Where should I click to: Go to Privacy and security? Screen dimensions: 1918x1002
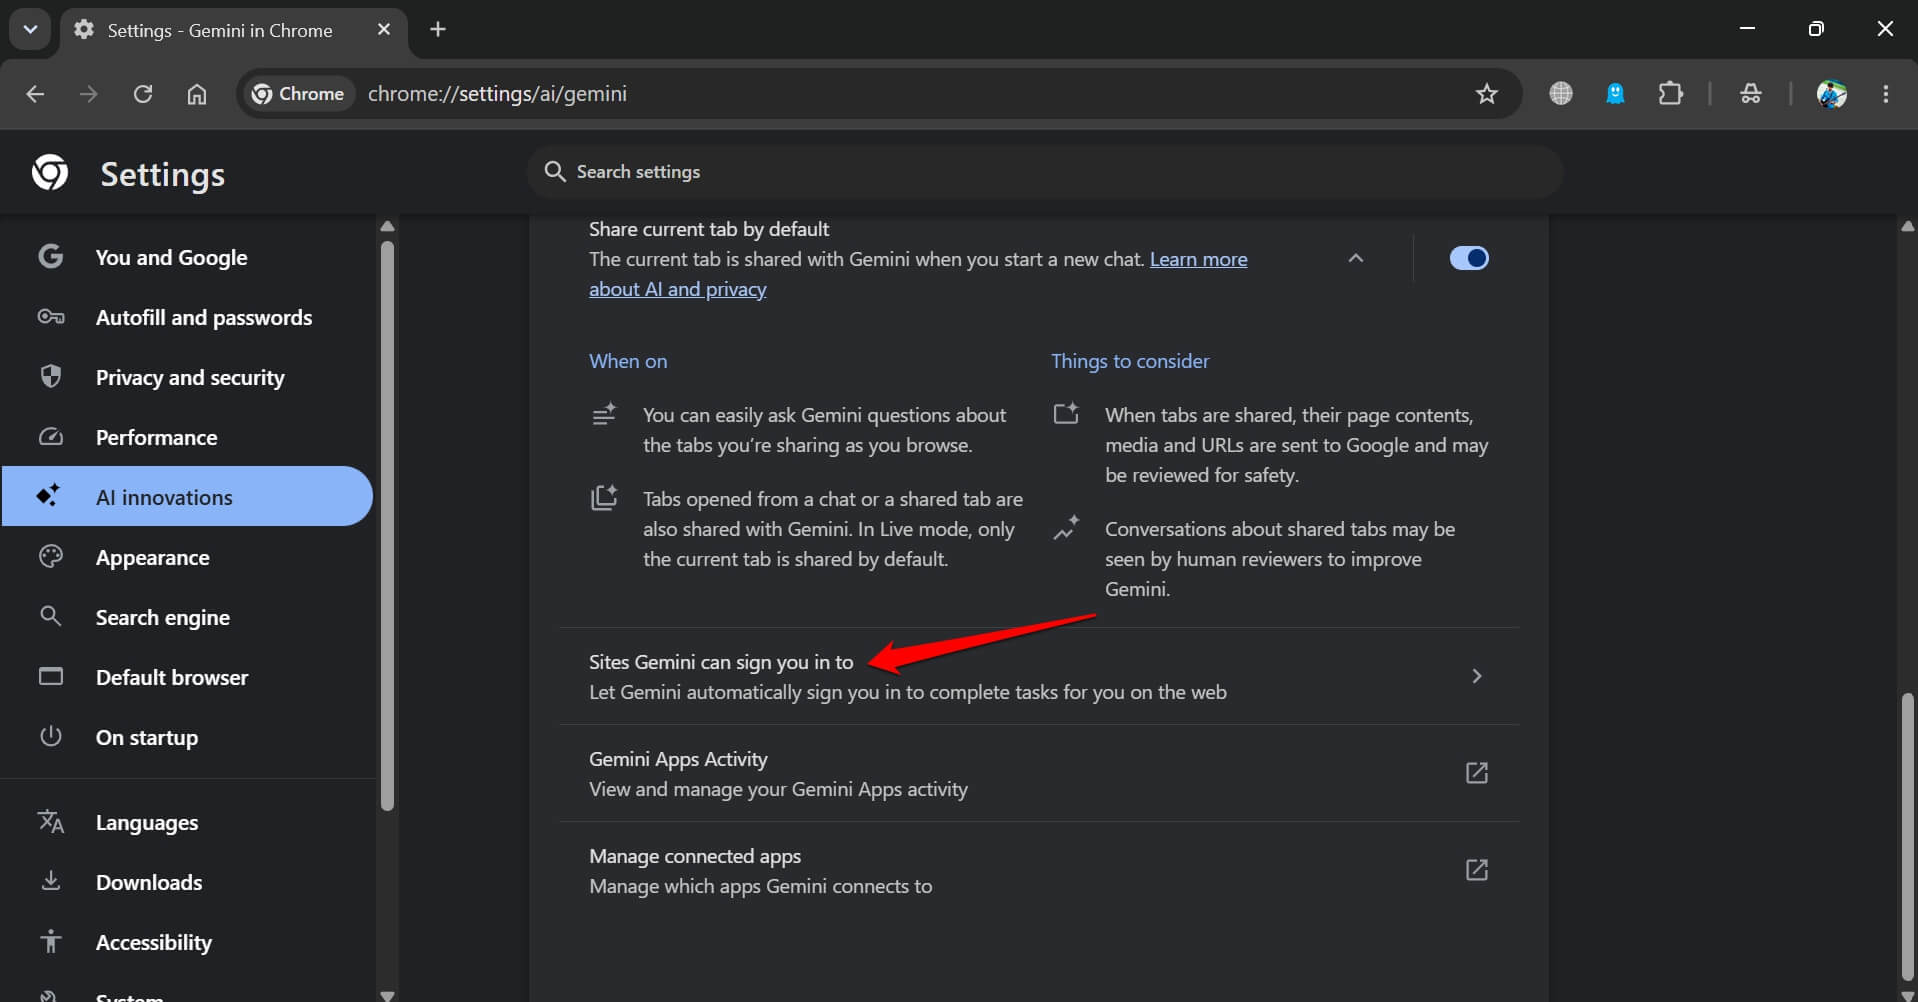tap(187, 377)
